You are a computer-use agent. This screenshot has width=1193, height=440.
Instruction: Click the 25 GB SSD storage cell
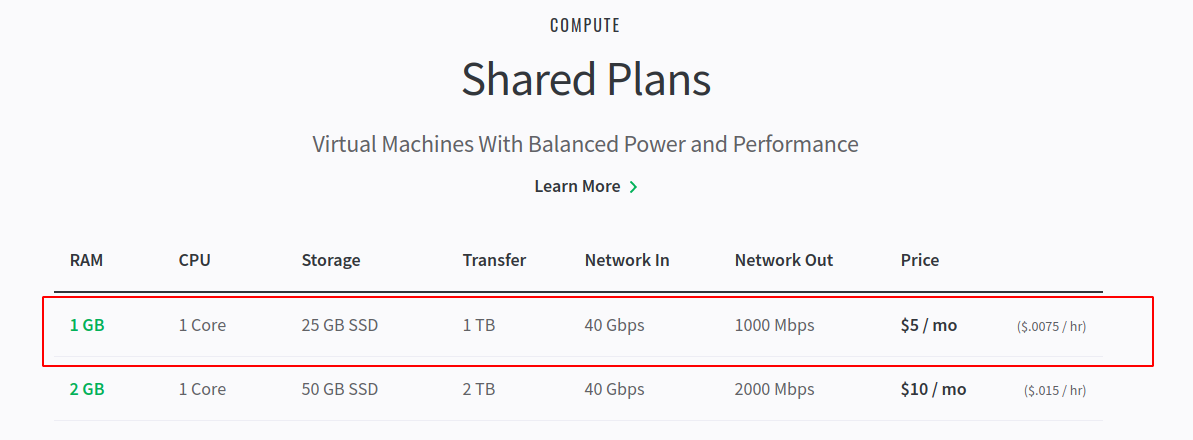pyautogui.click(x=340, y=326)
